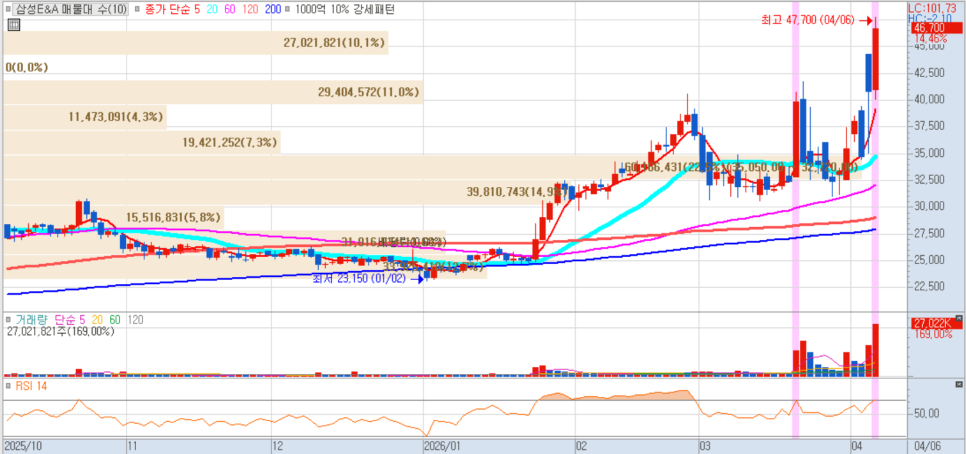Click the 29,404,572(11.0%) volume profile bar

coord(213,92)
